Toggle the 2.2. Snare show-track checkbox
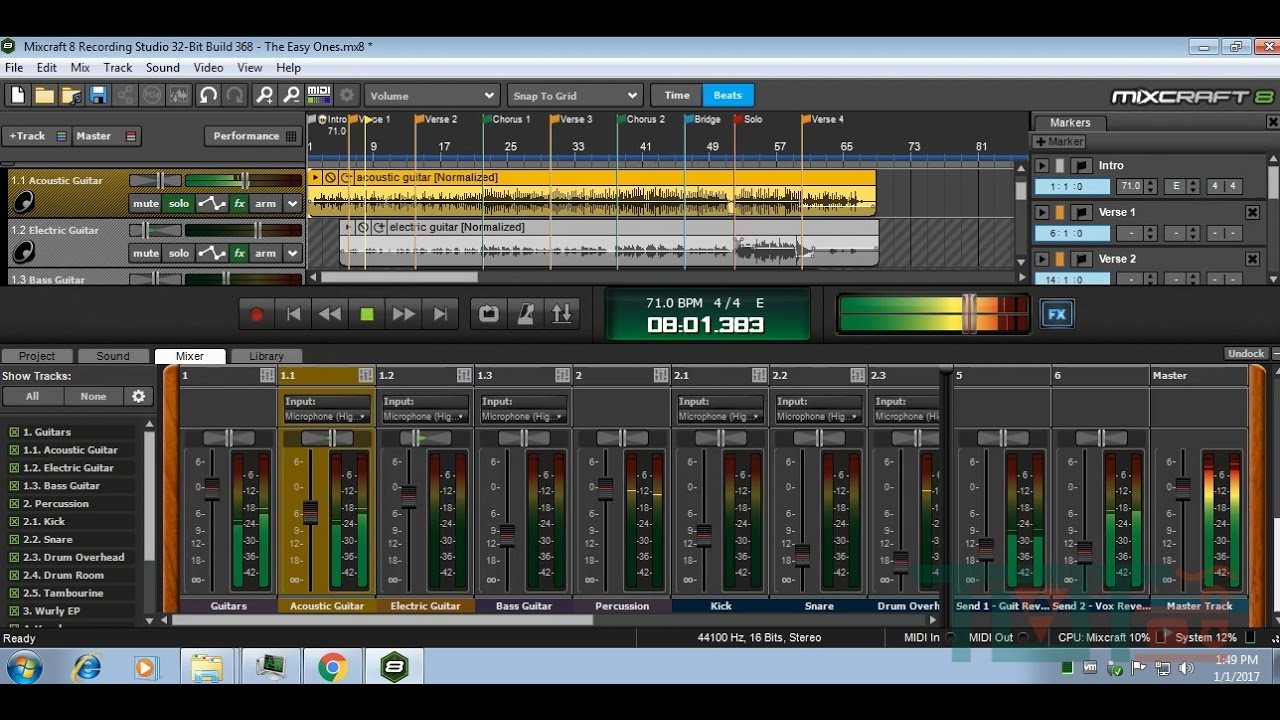The width and height of the screenshot is (1280, 720). [14, 540]
